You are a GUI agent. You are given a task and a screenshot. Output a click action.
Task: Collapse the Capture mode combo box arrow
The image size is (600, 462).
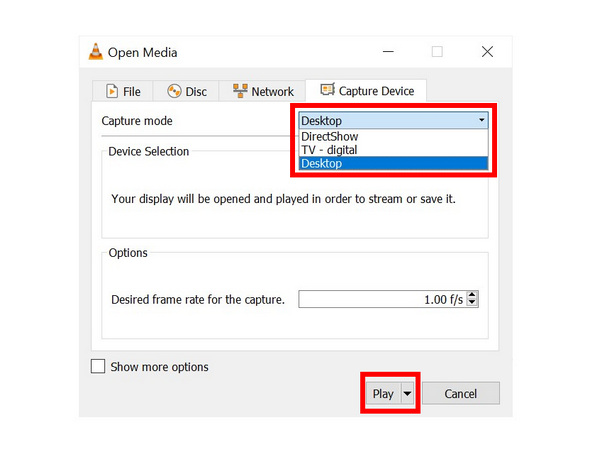point(481,120)
